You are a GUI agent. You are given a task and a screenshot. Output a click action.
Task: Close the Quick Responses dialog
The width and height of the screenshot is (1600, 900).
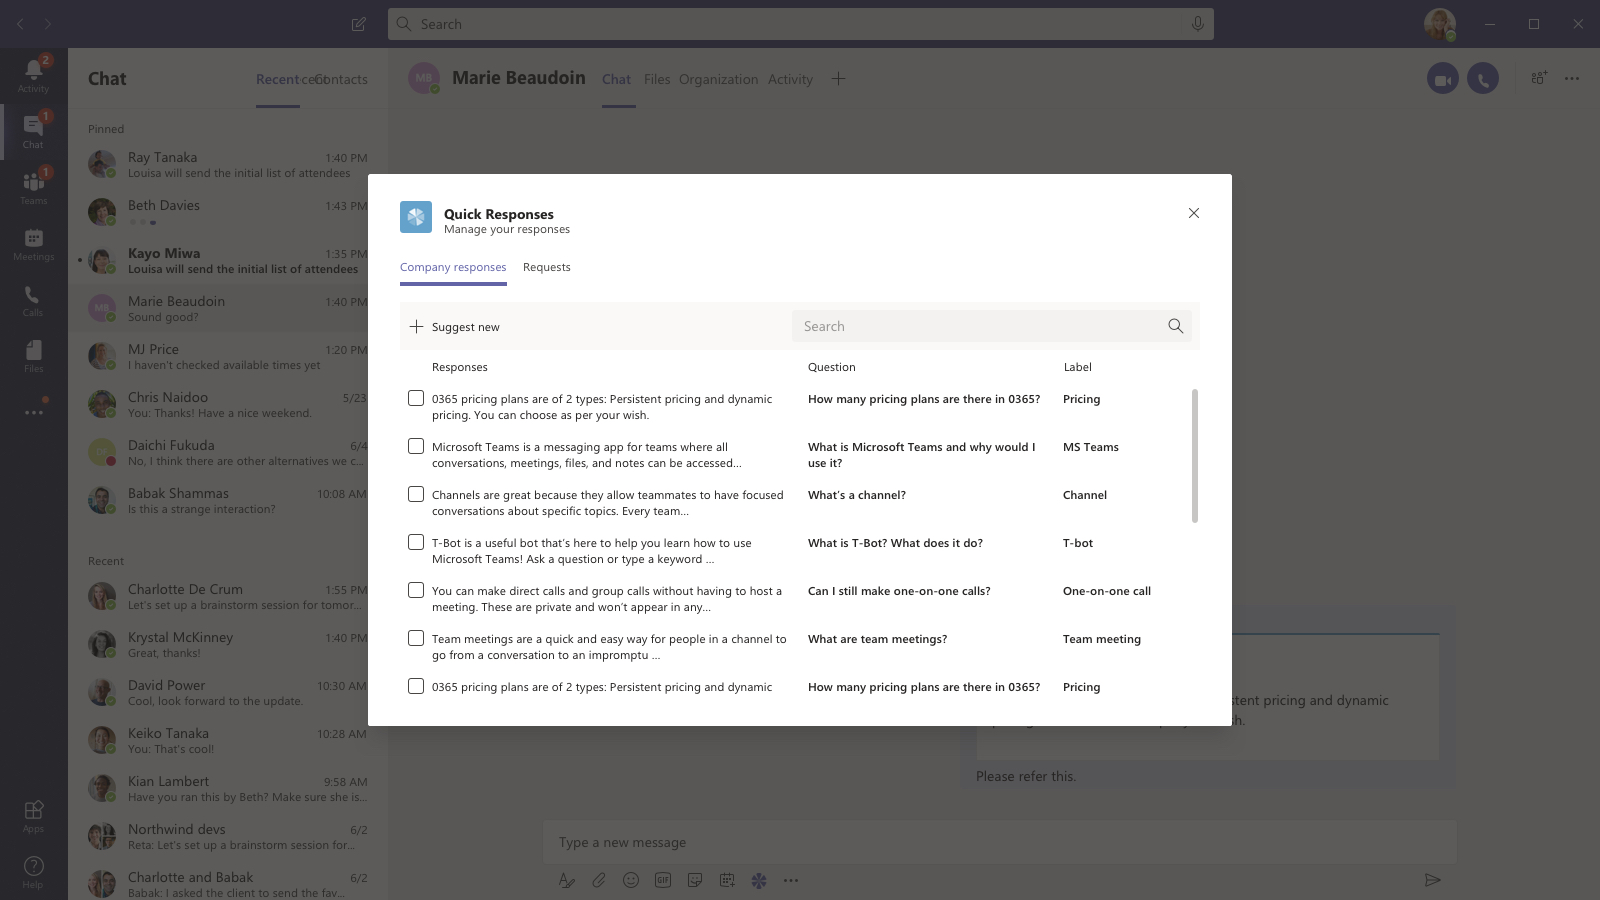[1193, 213]
